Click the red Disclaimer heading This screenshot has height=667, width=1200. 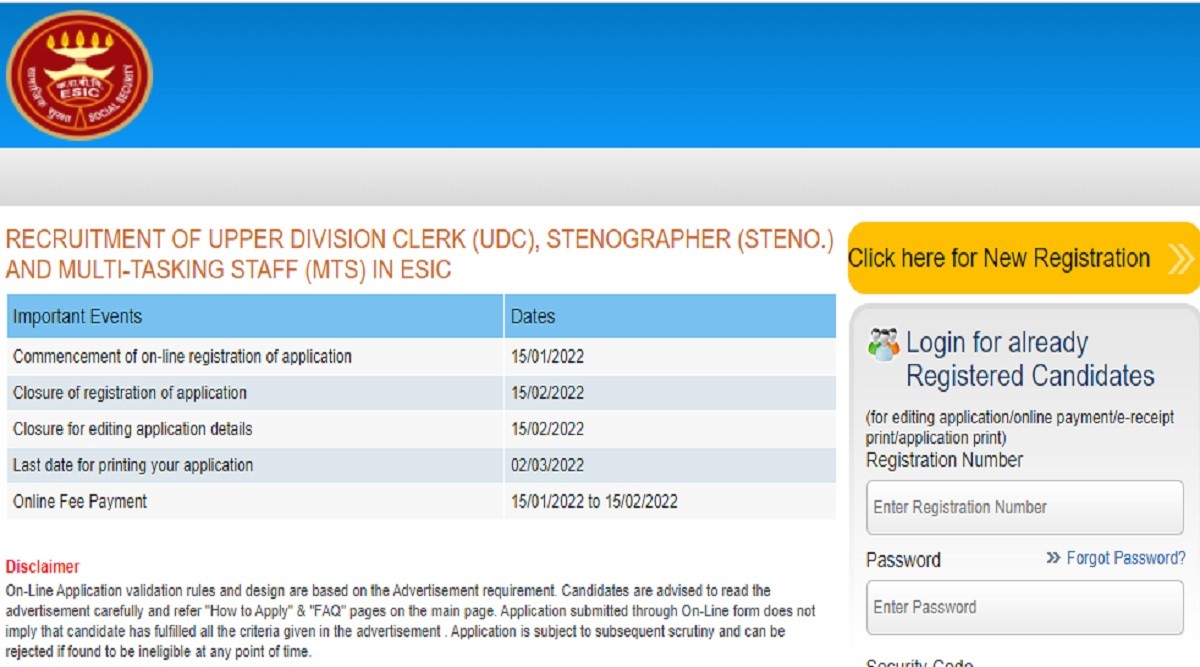tap(42, 567)
